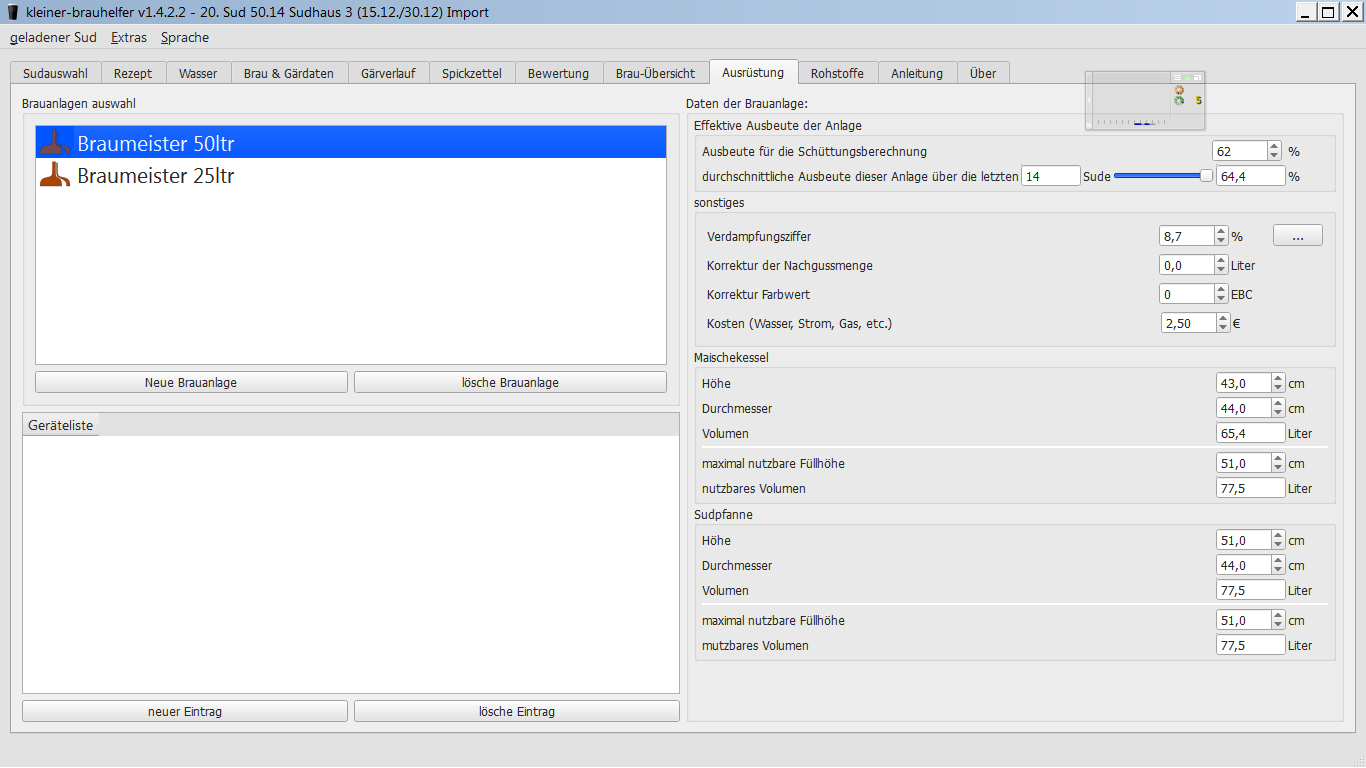Decrease the Verdampfungsziffer value
The width and height of the screenshot is (1366, 768).
pos(1221,241)
